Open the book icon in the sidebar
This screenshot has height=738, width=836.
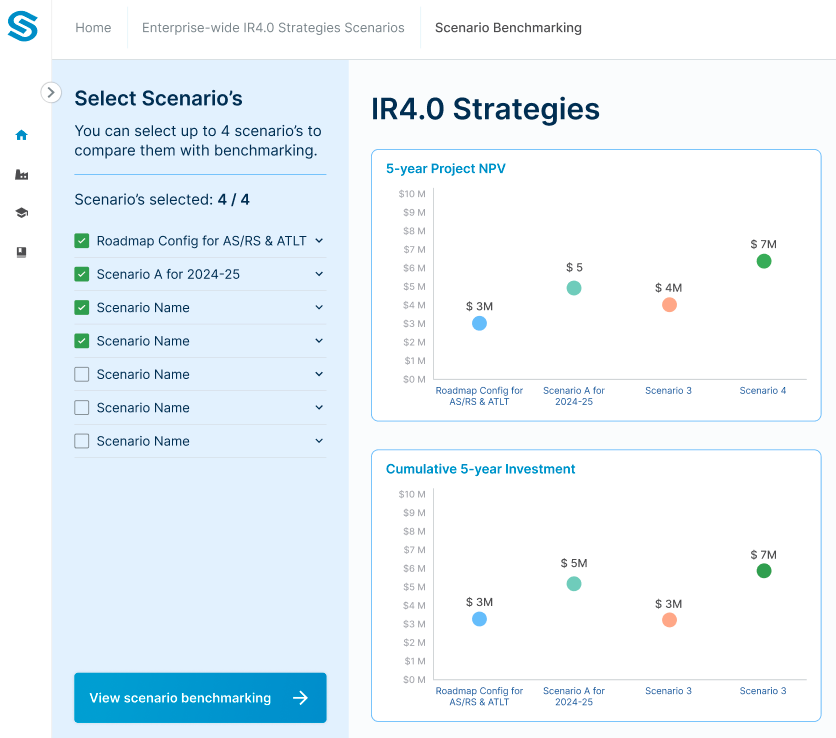click(22, 252)
